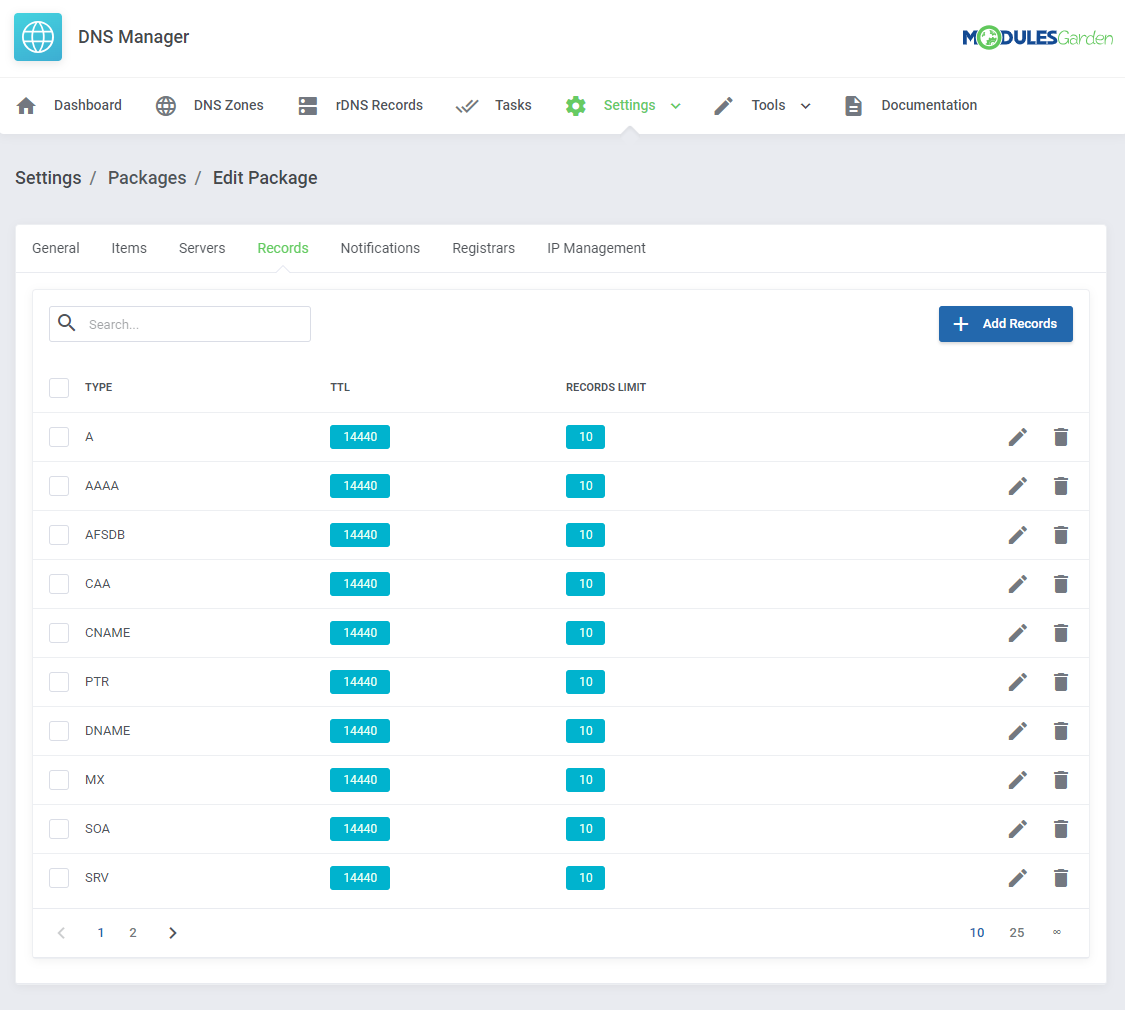
Task: Check the MX record checkbox
Action: 59,780
